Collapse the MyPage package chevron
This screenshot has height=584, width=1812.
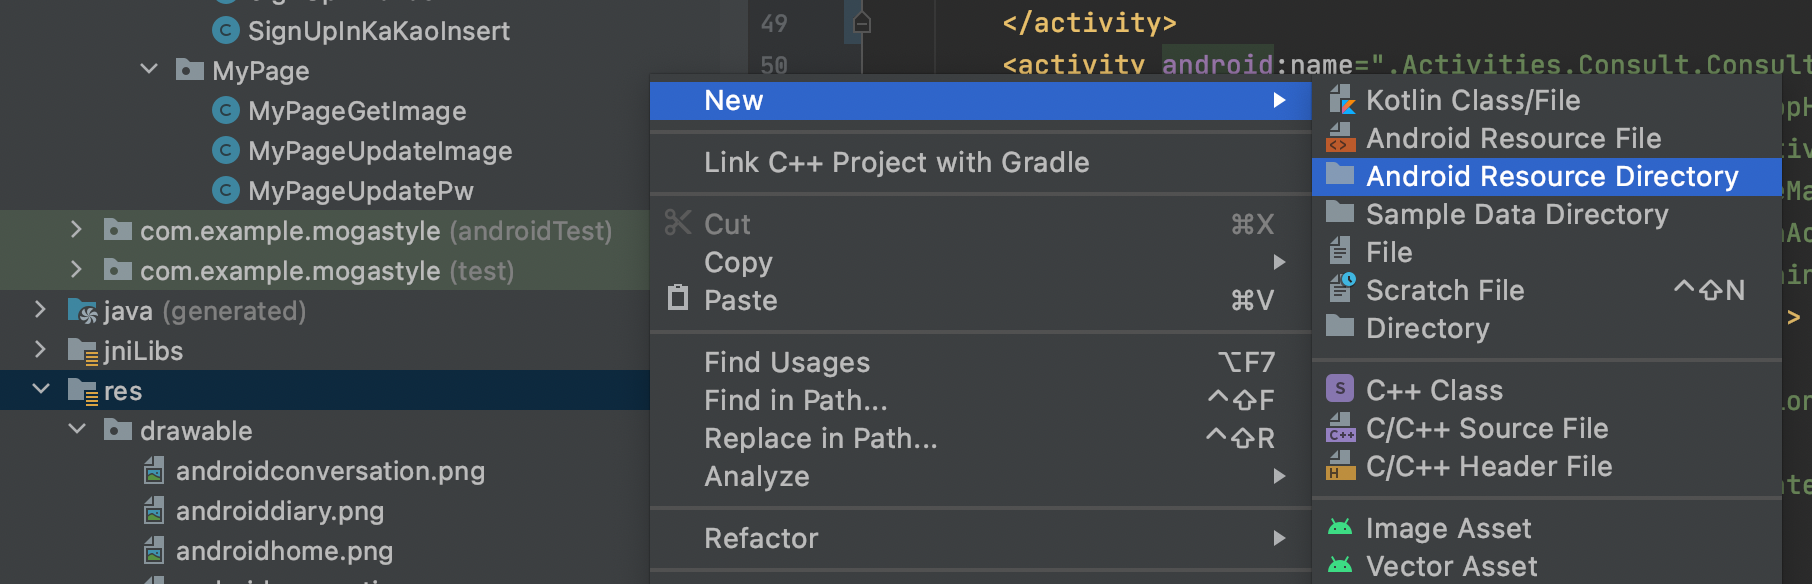(x=149, y=69)
